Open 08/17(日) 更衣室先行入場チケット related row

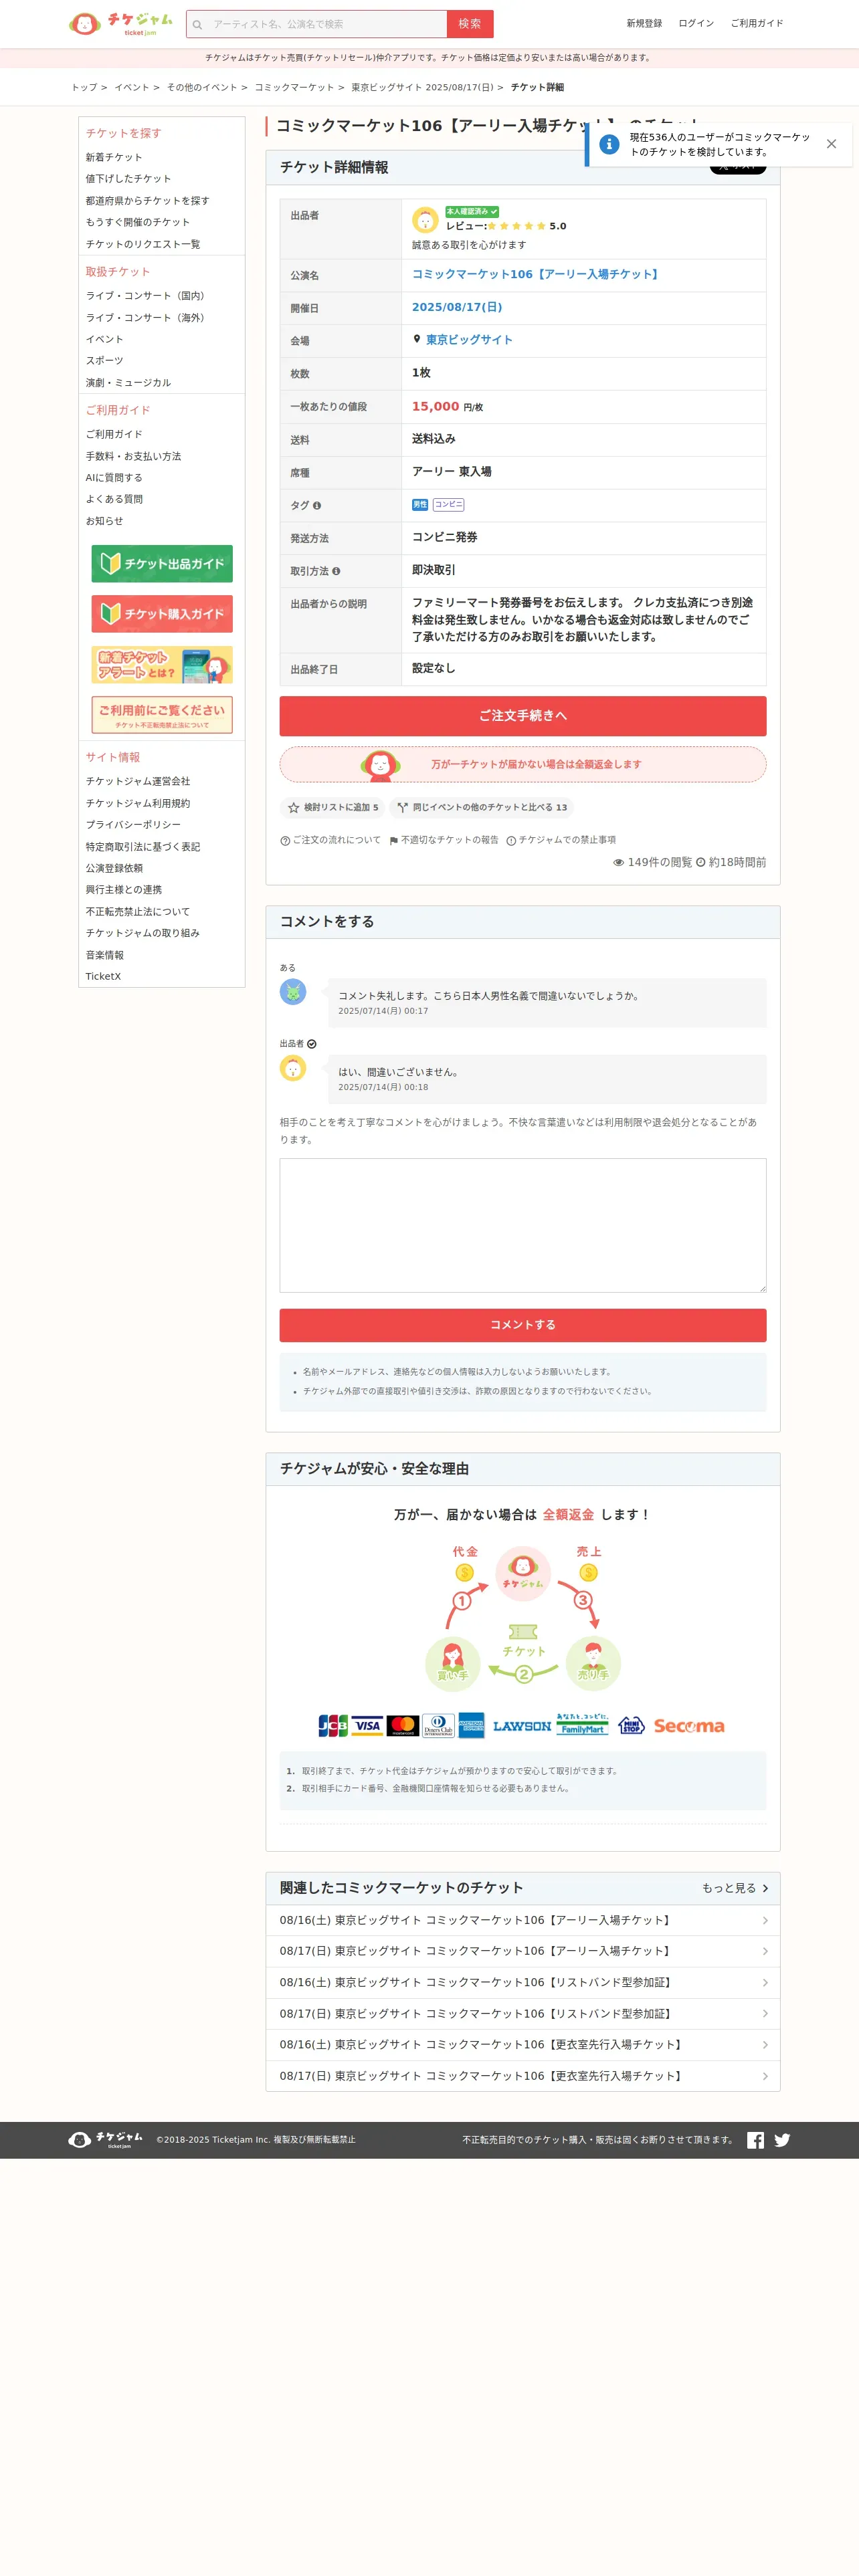523,2076
